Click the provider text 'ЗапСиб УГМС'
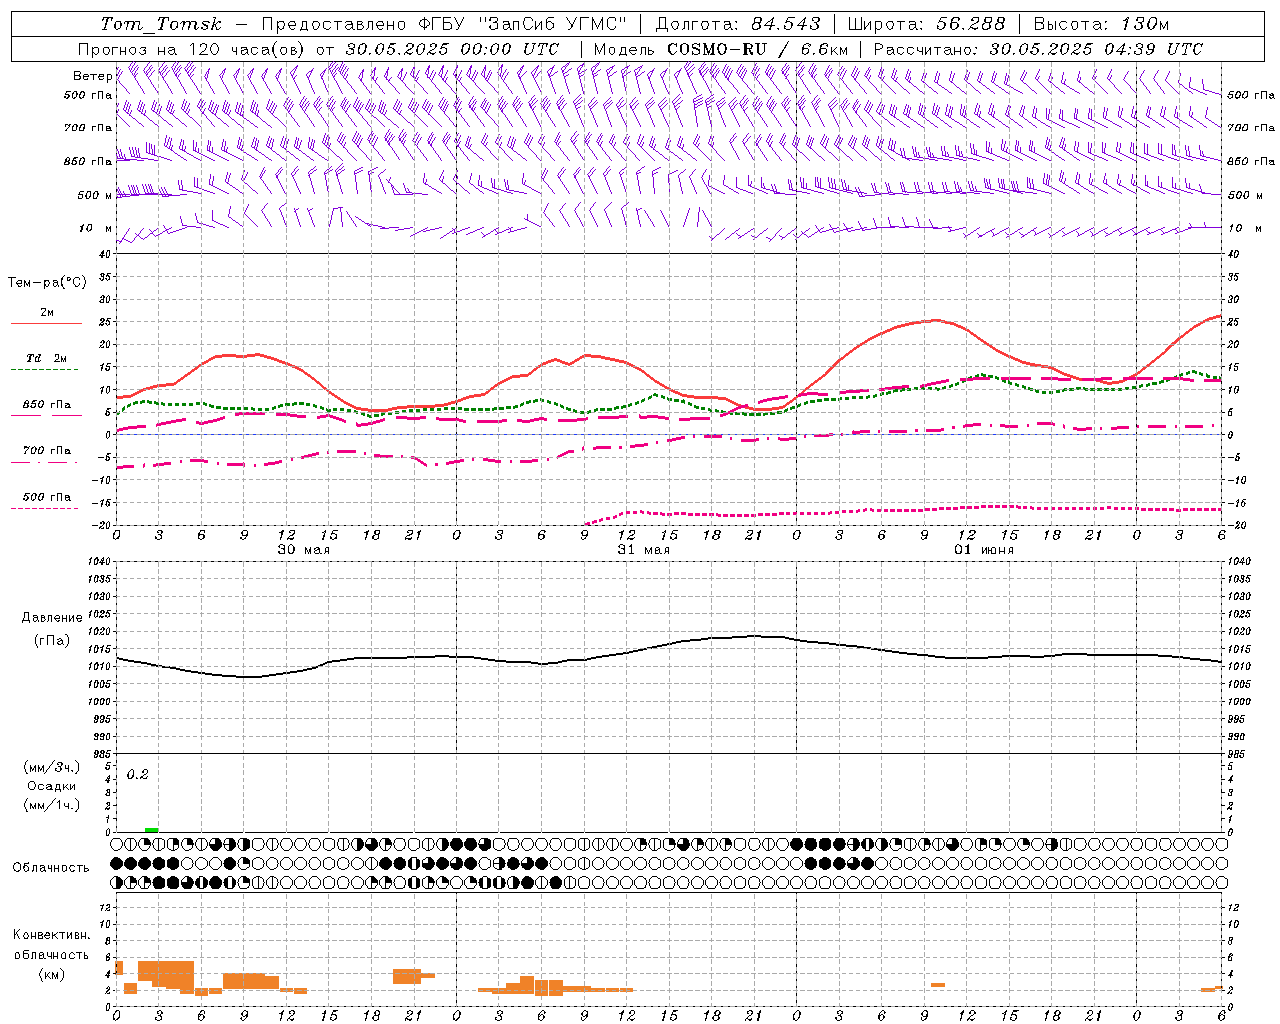The width and height of the screenshot is (1280, 1024). [553, 24]
